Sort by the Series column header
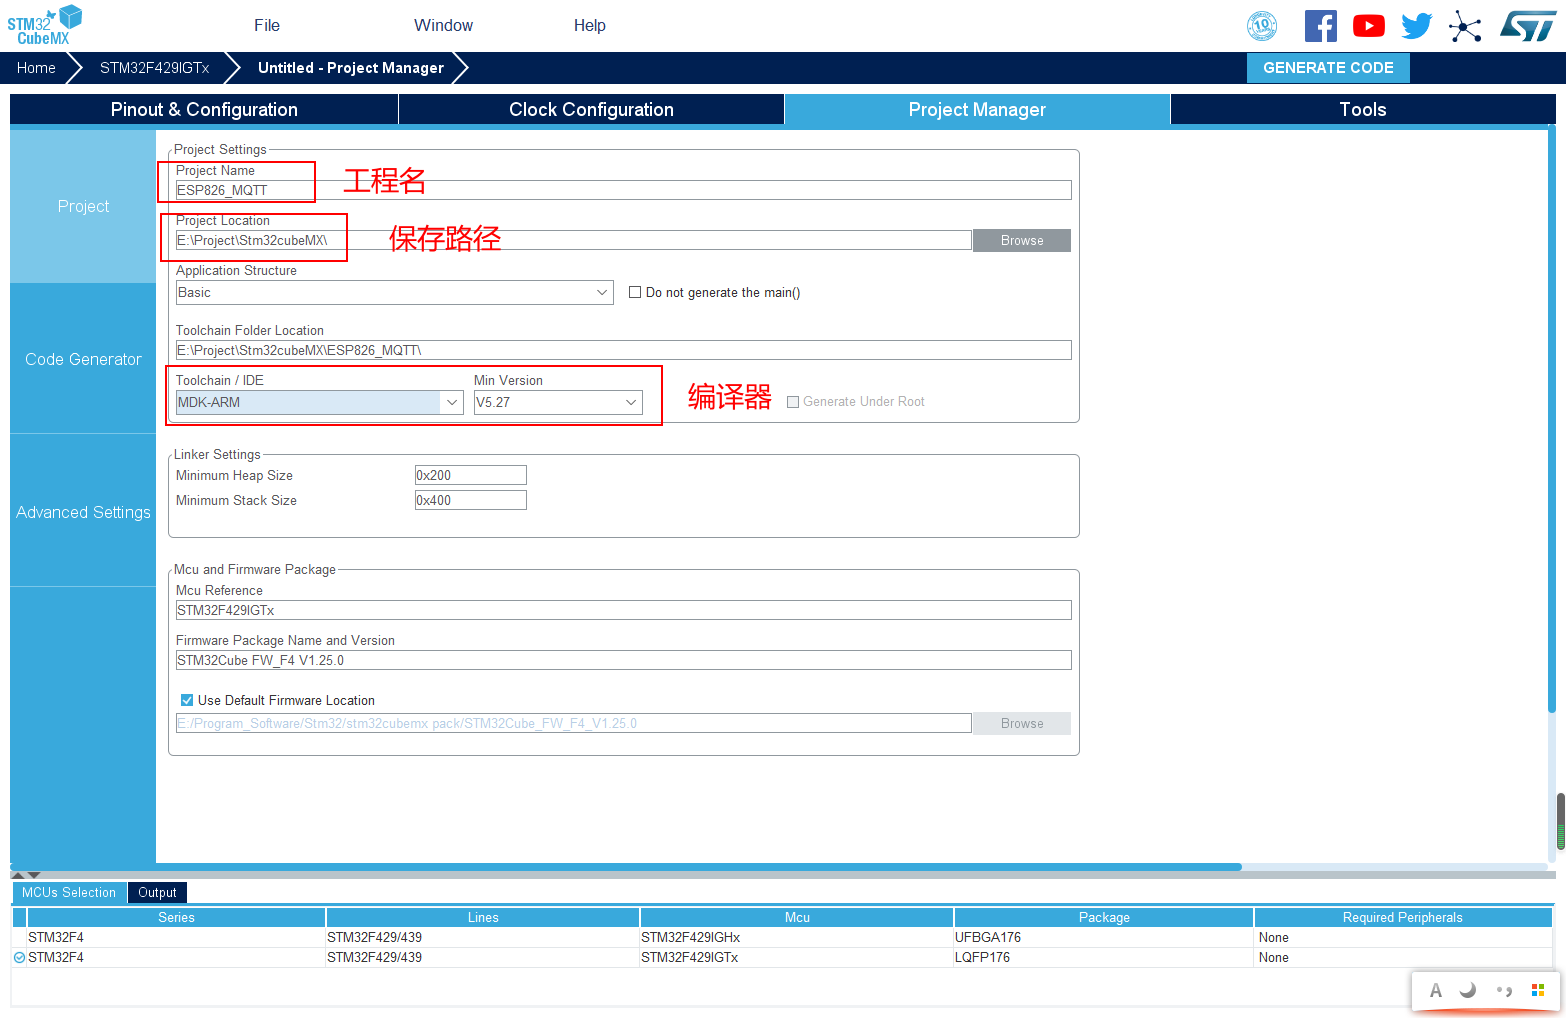The image size is (1566, 1018). coord(176,917)
